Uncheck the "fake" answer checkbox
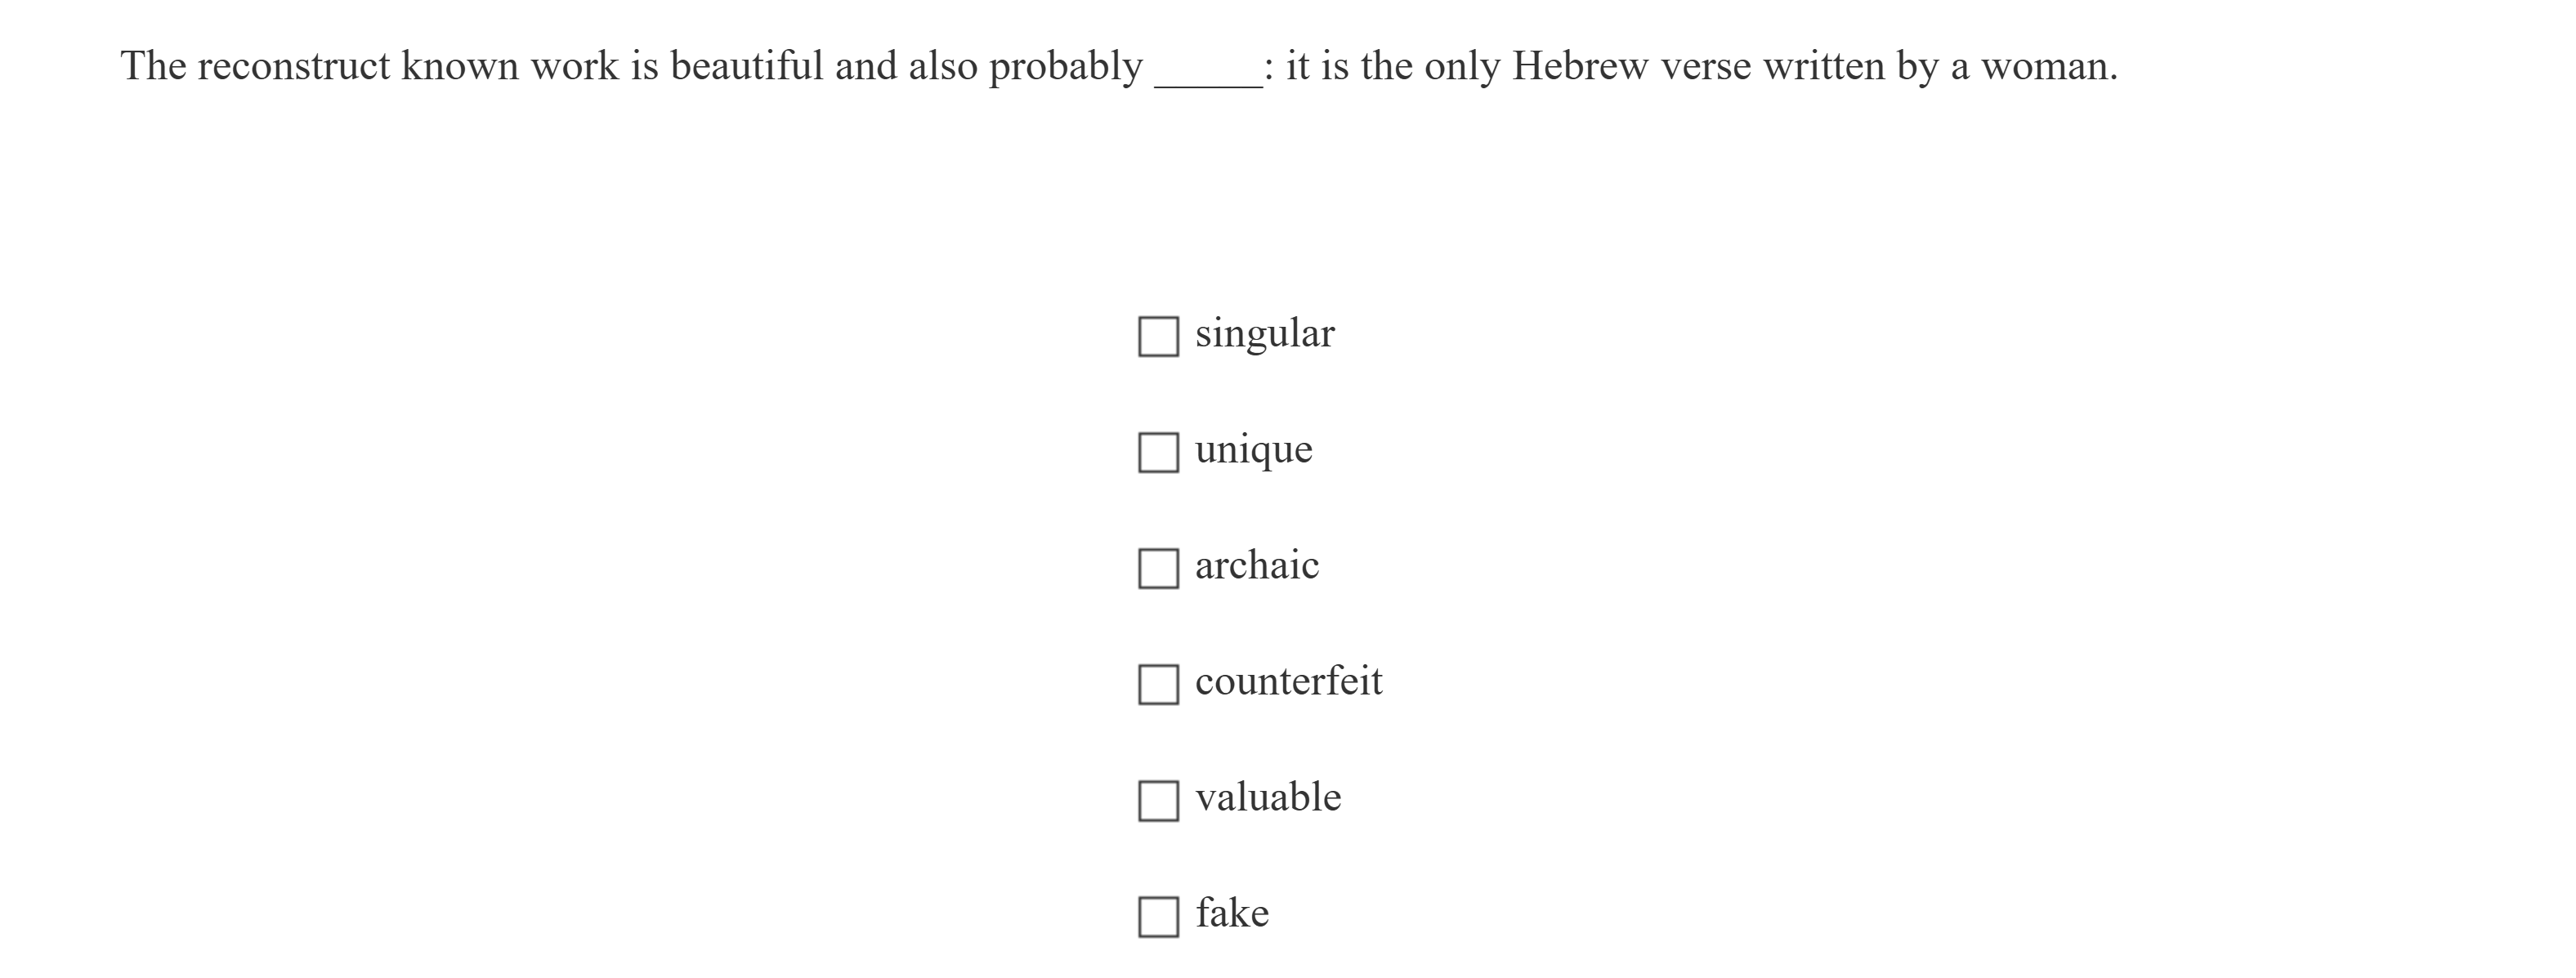2576x978 pixels. tap(1160, 915)
